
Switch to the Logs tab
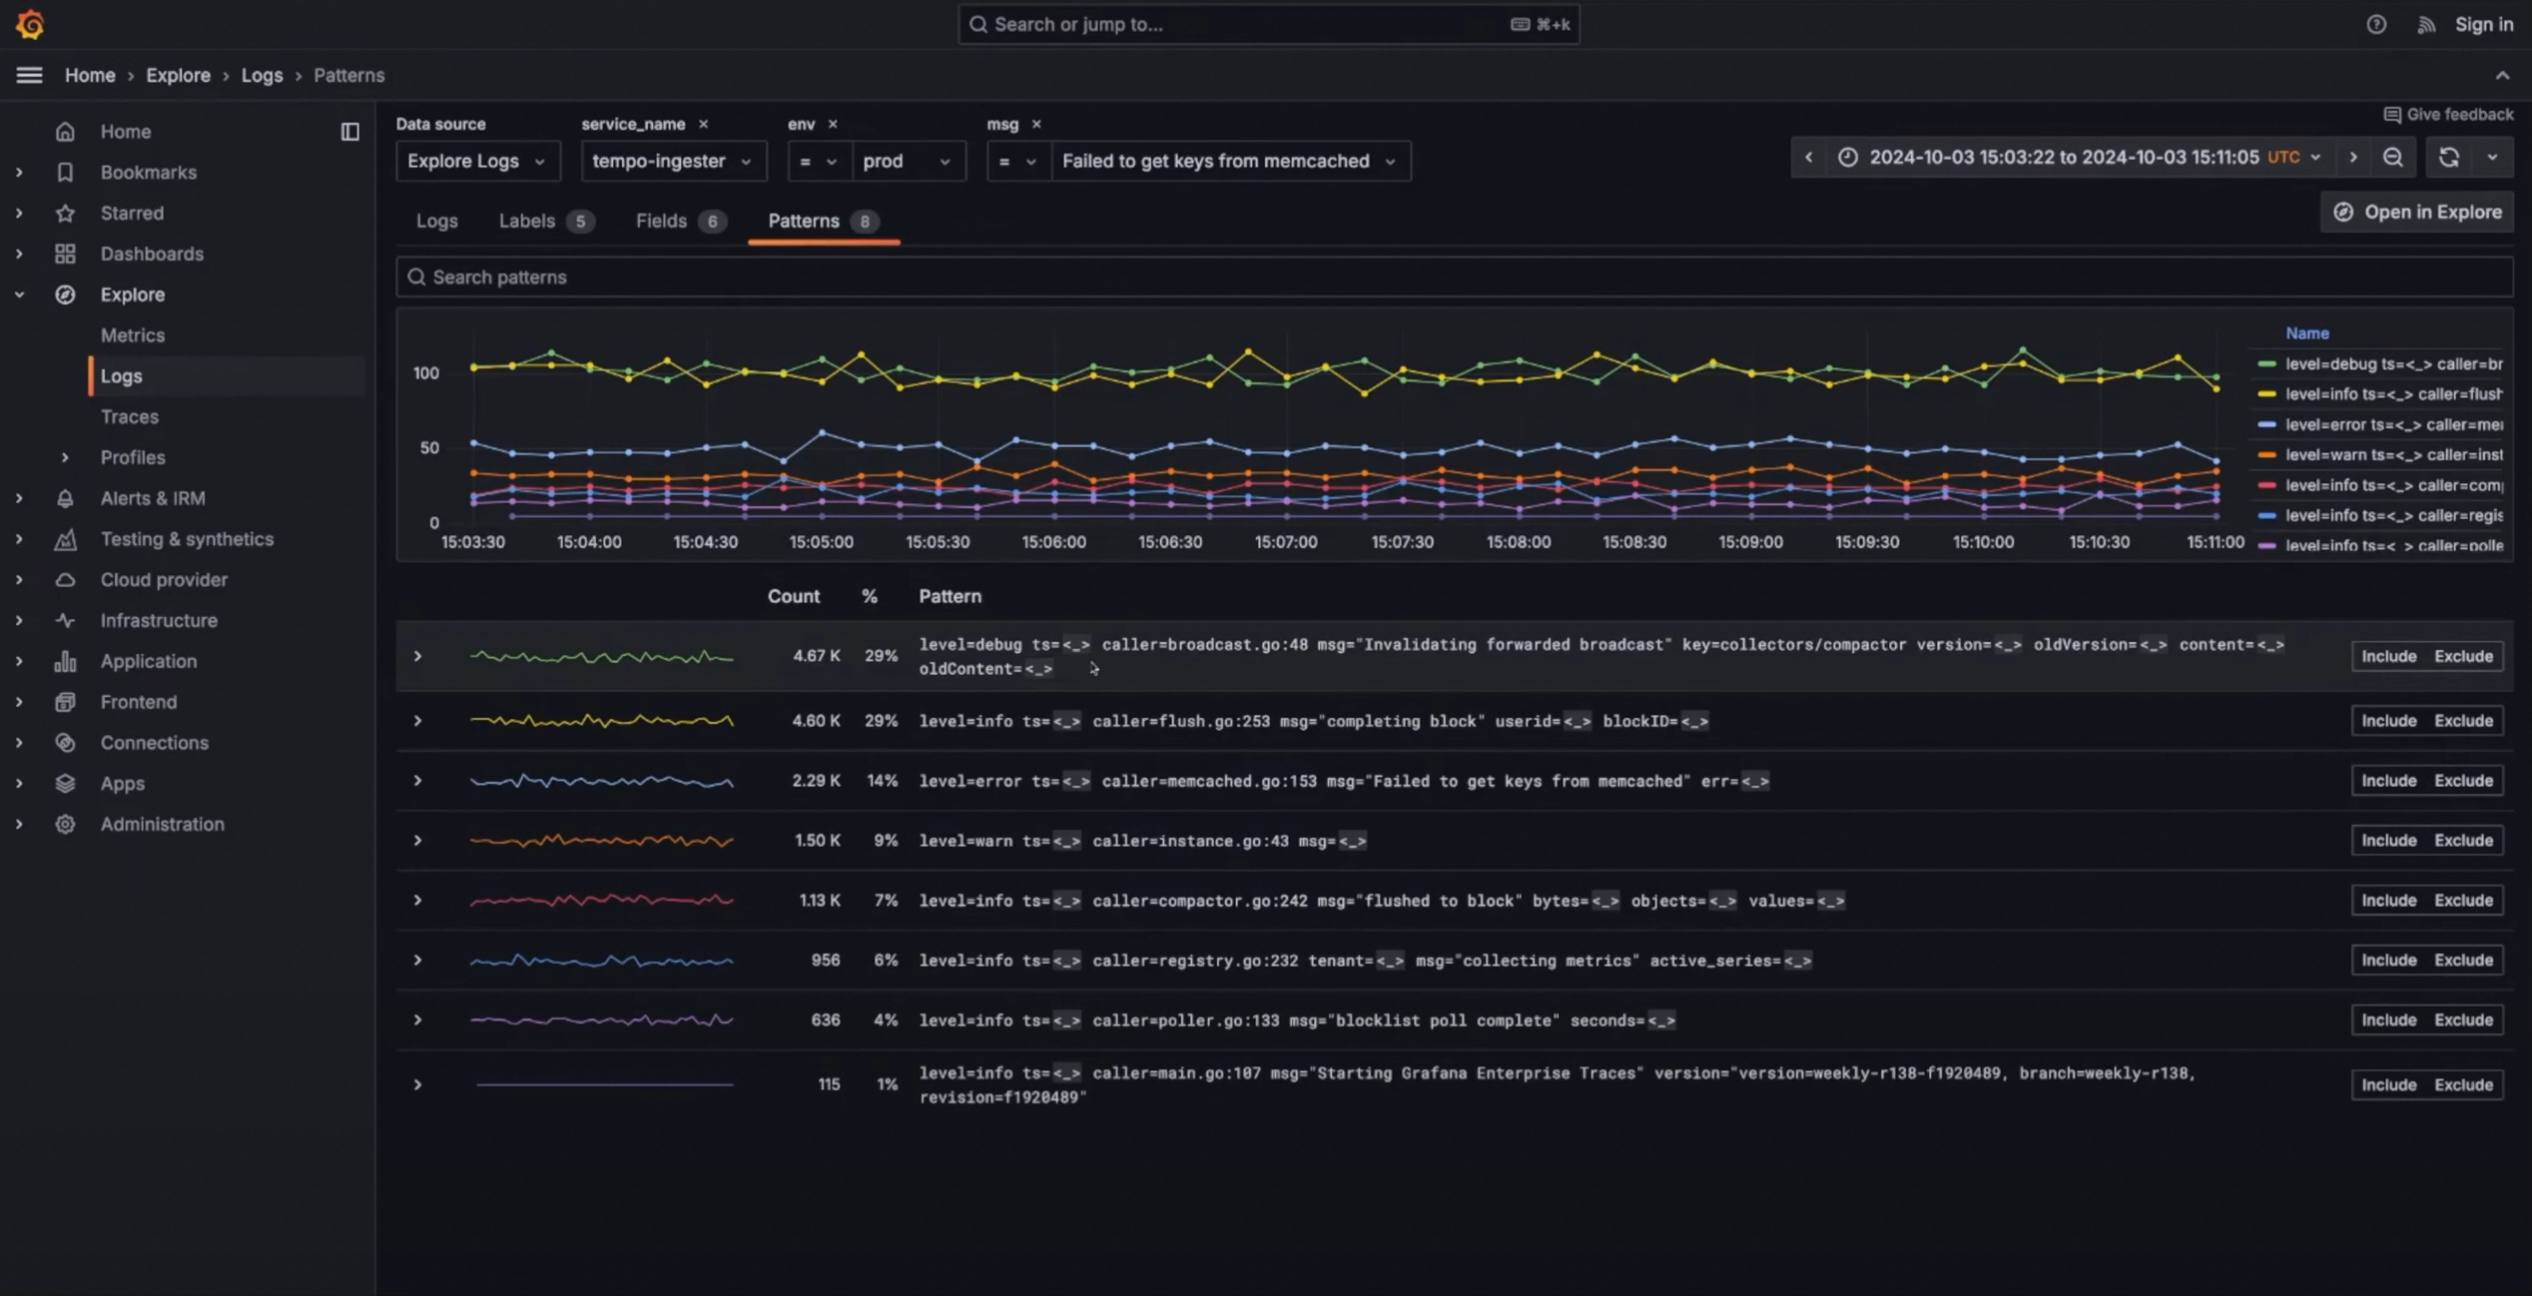coord(437,221)
